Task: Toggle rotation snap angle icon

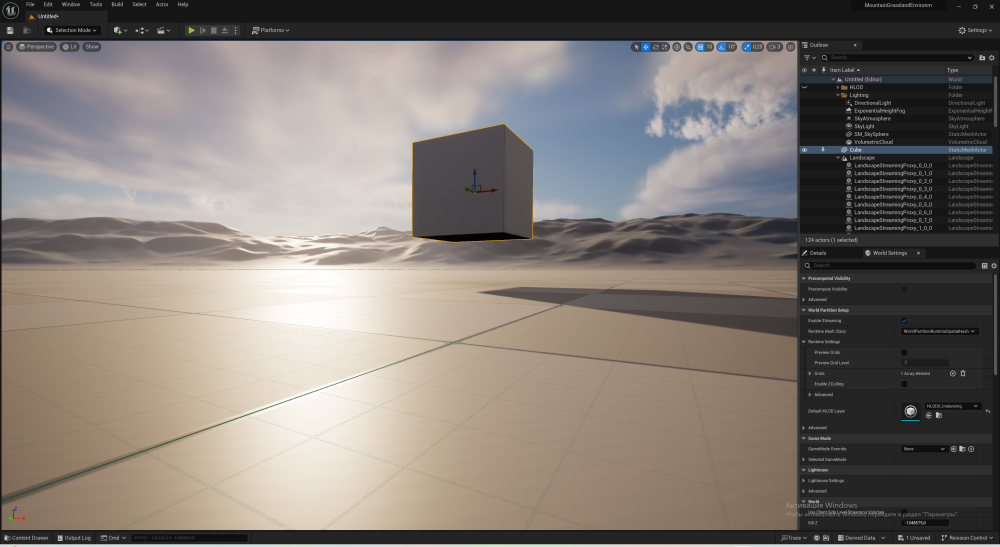Action: pos(721,47)
